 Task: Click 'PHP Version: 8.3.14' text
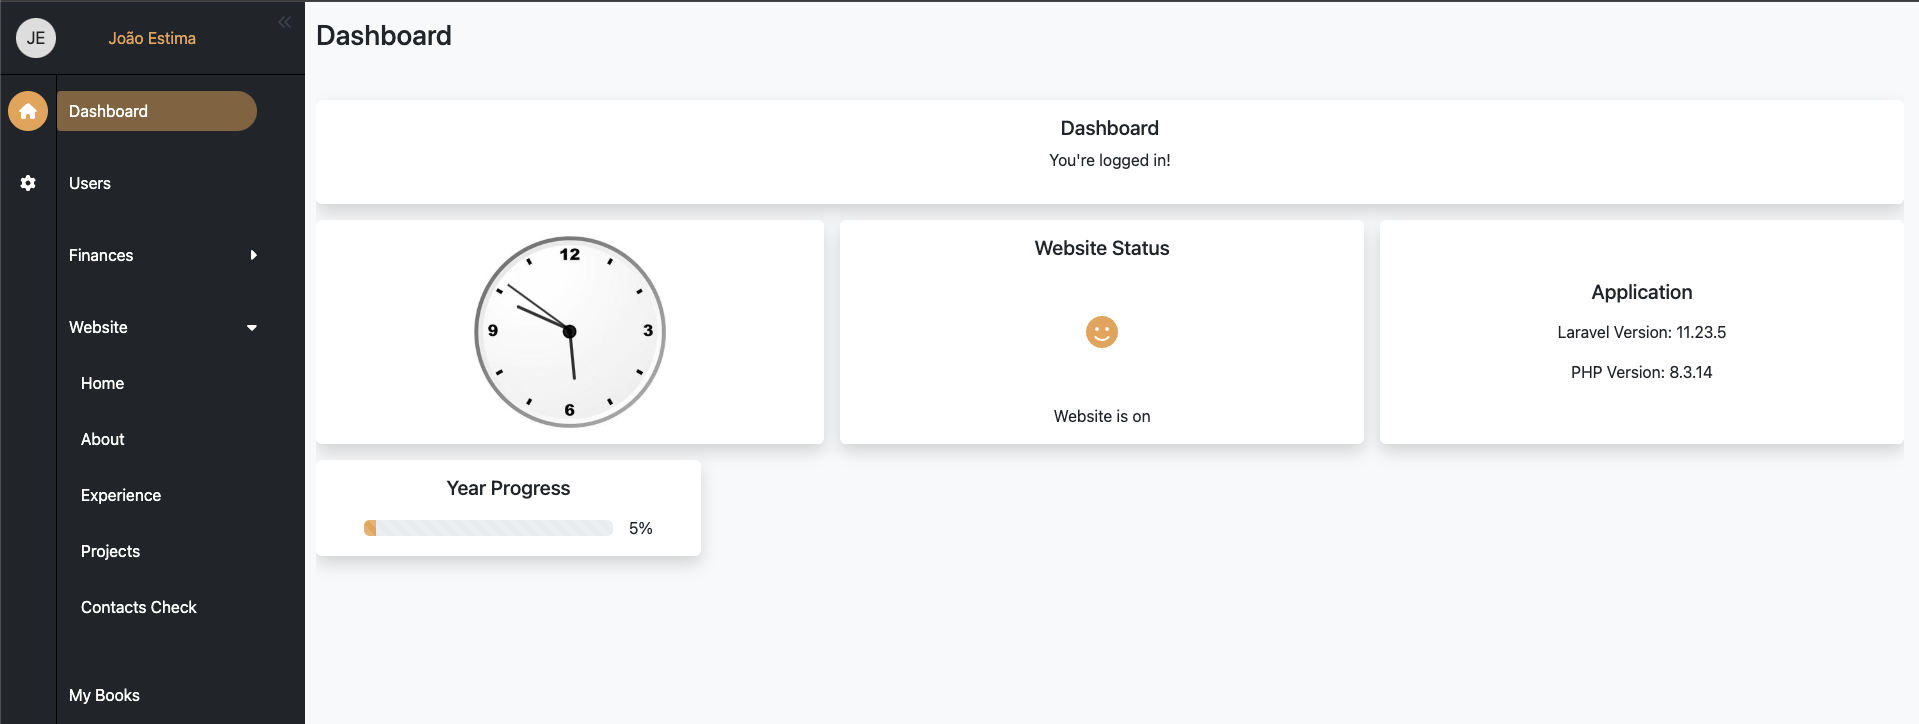(x=1642, y=372)
